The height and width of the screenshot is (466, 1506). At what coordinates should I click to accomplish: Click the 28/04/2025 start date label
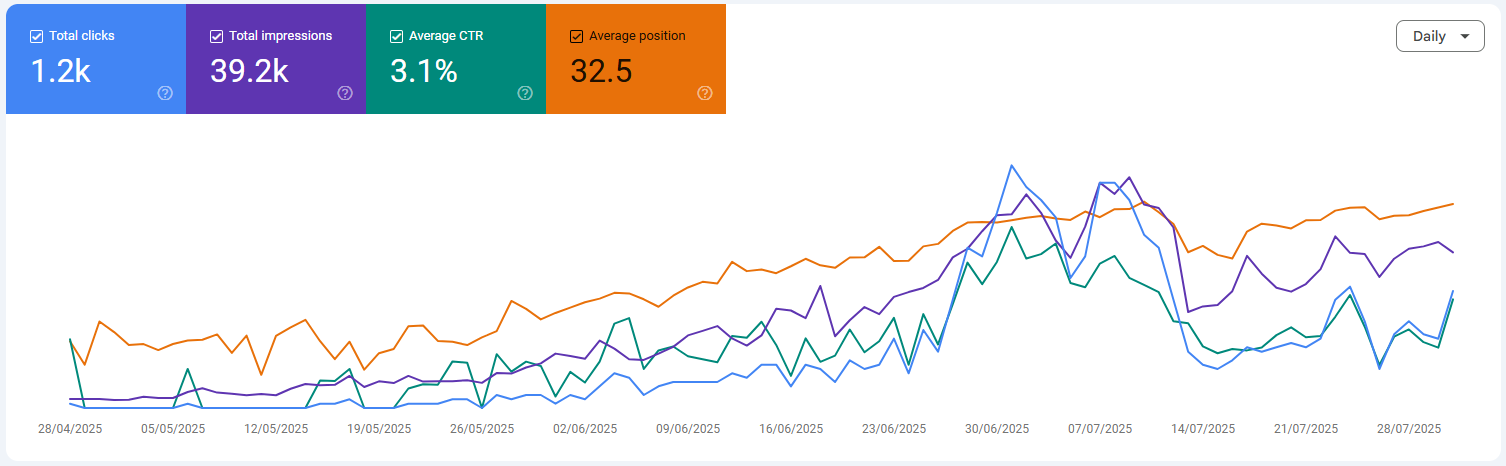tap(70, 429)
